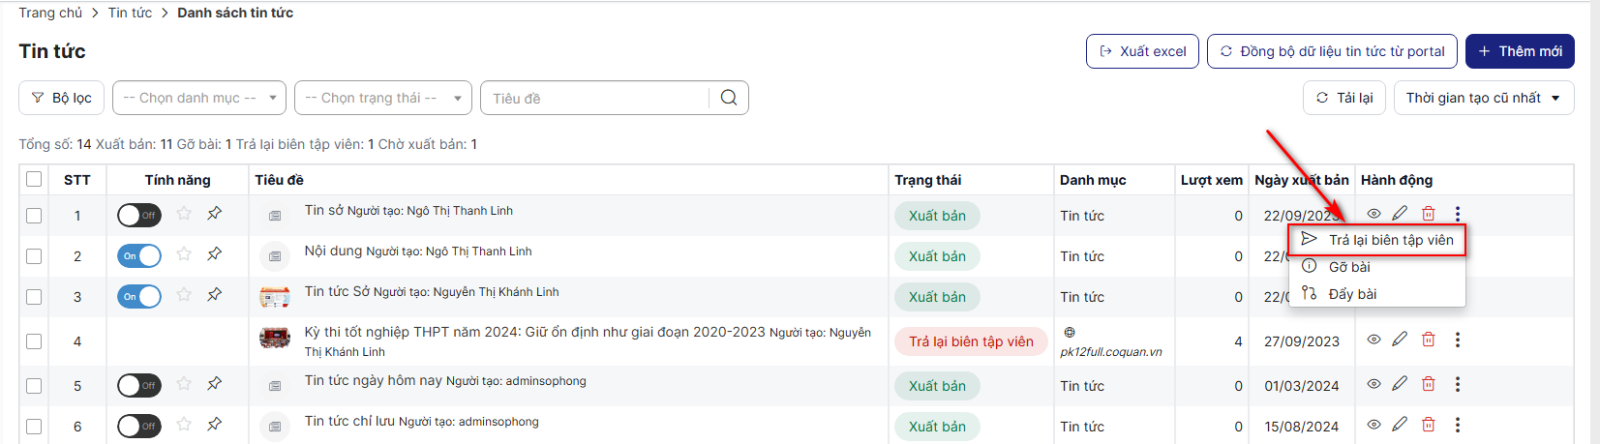
Task: Select "Trả lại biên tập viên" menu option
Action: [x=1390, y=240]
